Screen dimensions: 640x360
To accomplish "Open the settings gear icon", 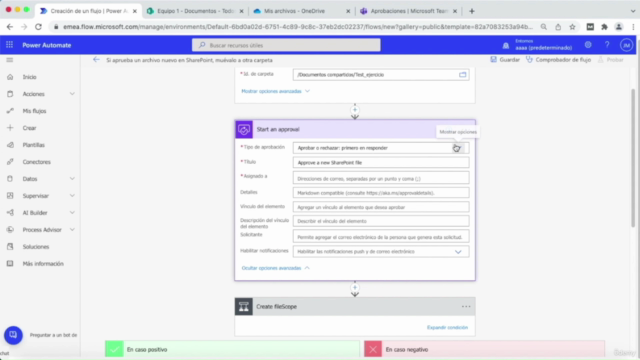I will (588, 45).
